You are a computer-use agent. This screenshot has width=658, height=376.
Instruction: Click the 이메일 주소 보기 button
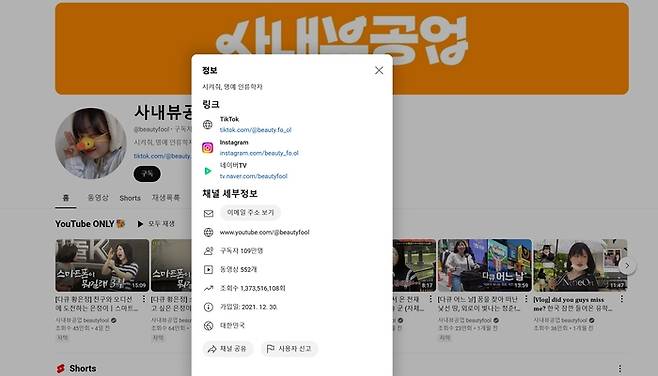click(x=251, y=213)
